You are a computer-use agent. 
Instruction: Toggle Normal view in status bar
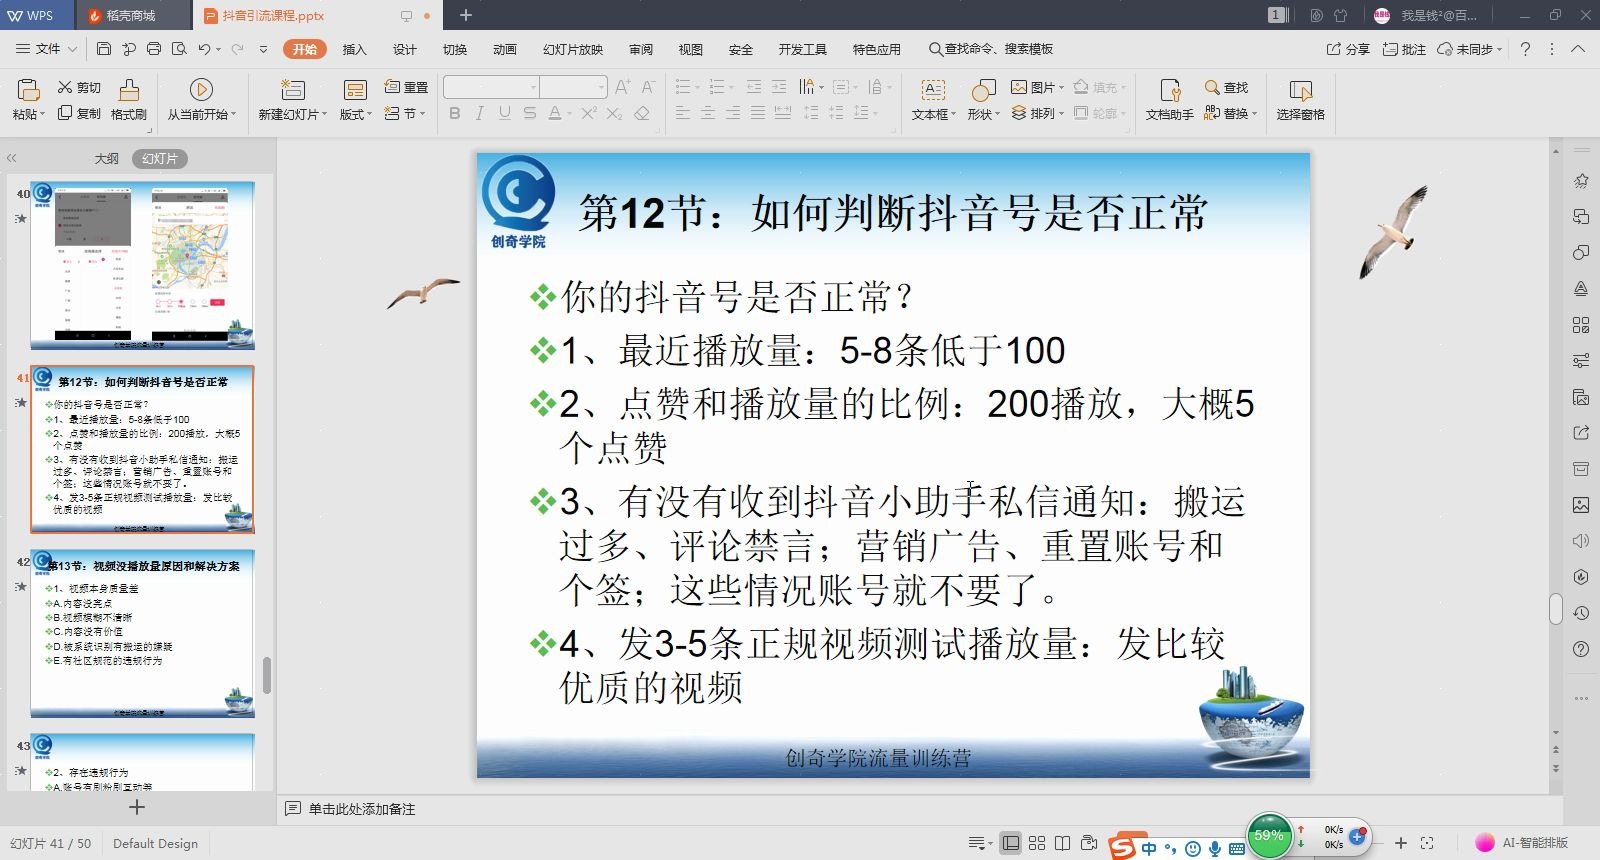tap(1011, 843)
